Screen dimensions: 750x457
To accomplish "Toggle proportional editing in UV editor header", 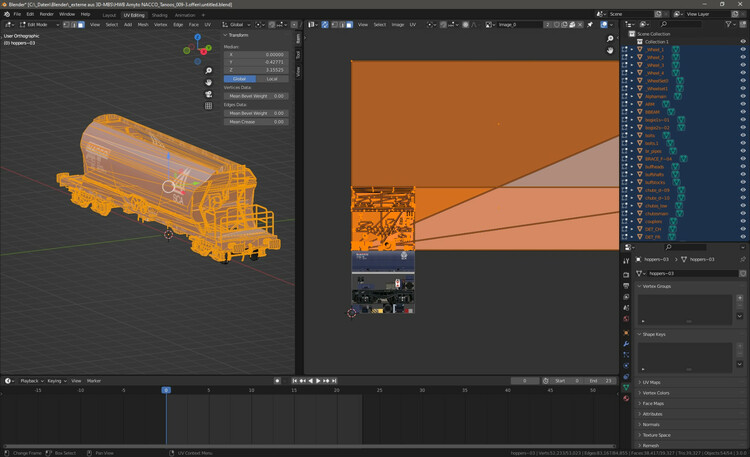I will [465, 24].
